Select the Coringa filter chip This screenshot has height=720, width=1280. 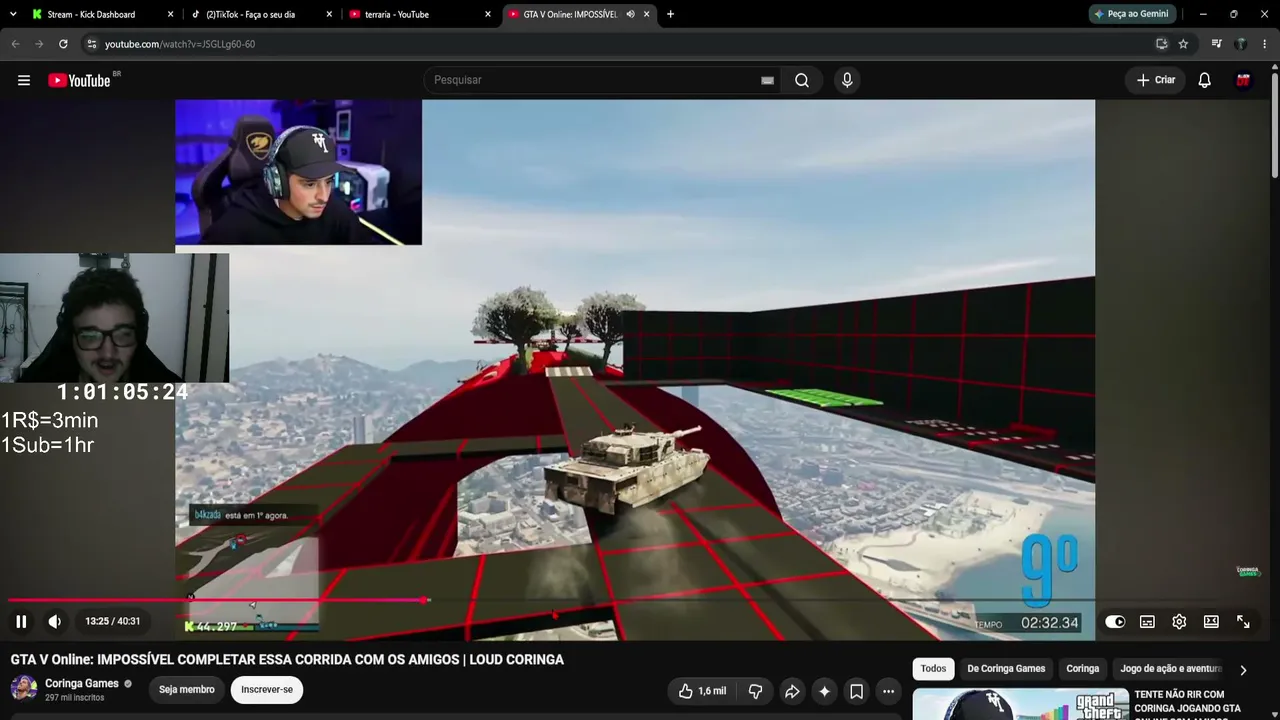pos(1082,669)
